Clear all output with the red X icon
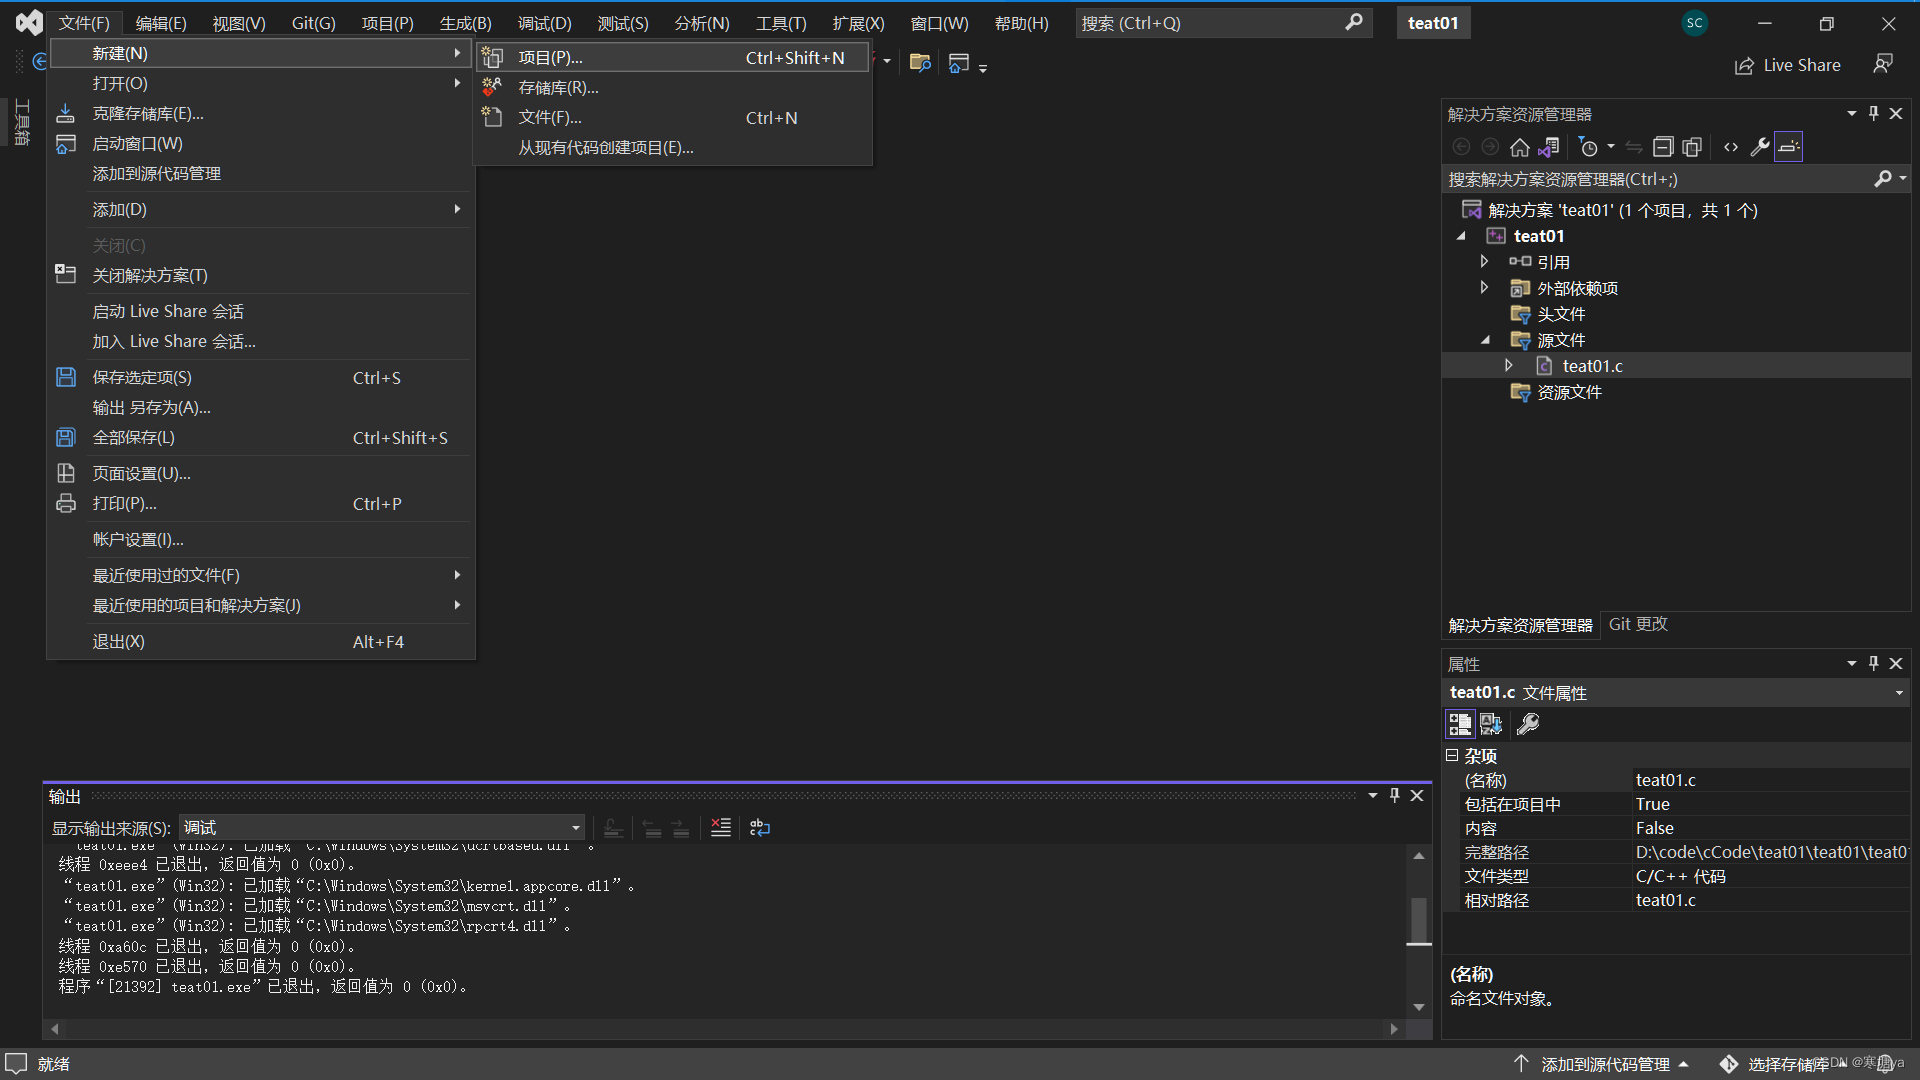Screen dimensions: 1920x1080 (720, 828)
